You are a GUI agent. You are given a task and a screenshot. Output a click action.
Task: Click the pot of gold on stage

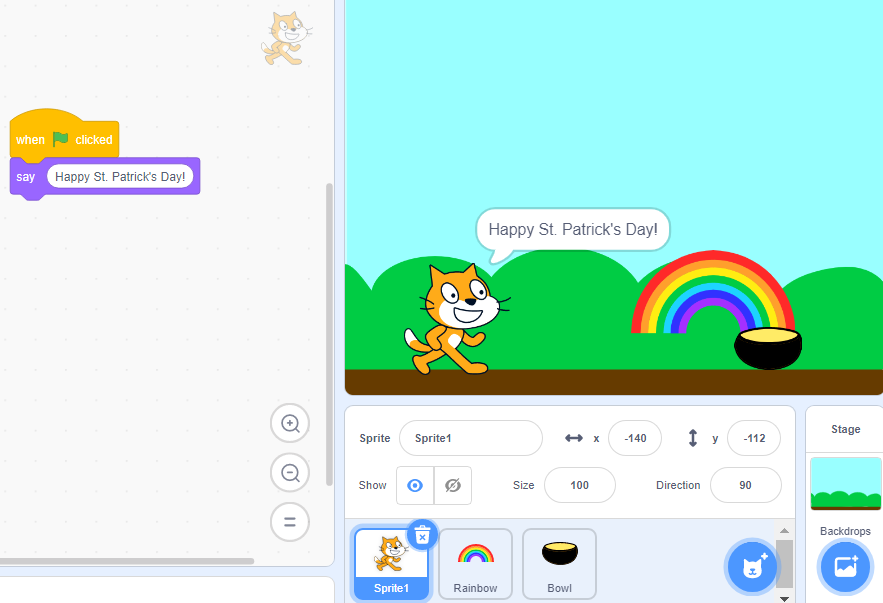[768, 349]
